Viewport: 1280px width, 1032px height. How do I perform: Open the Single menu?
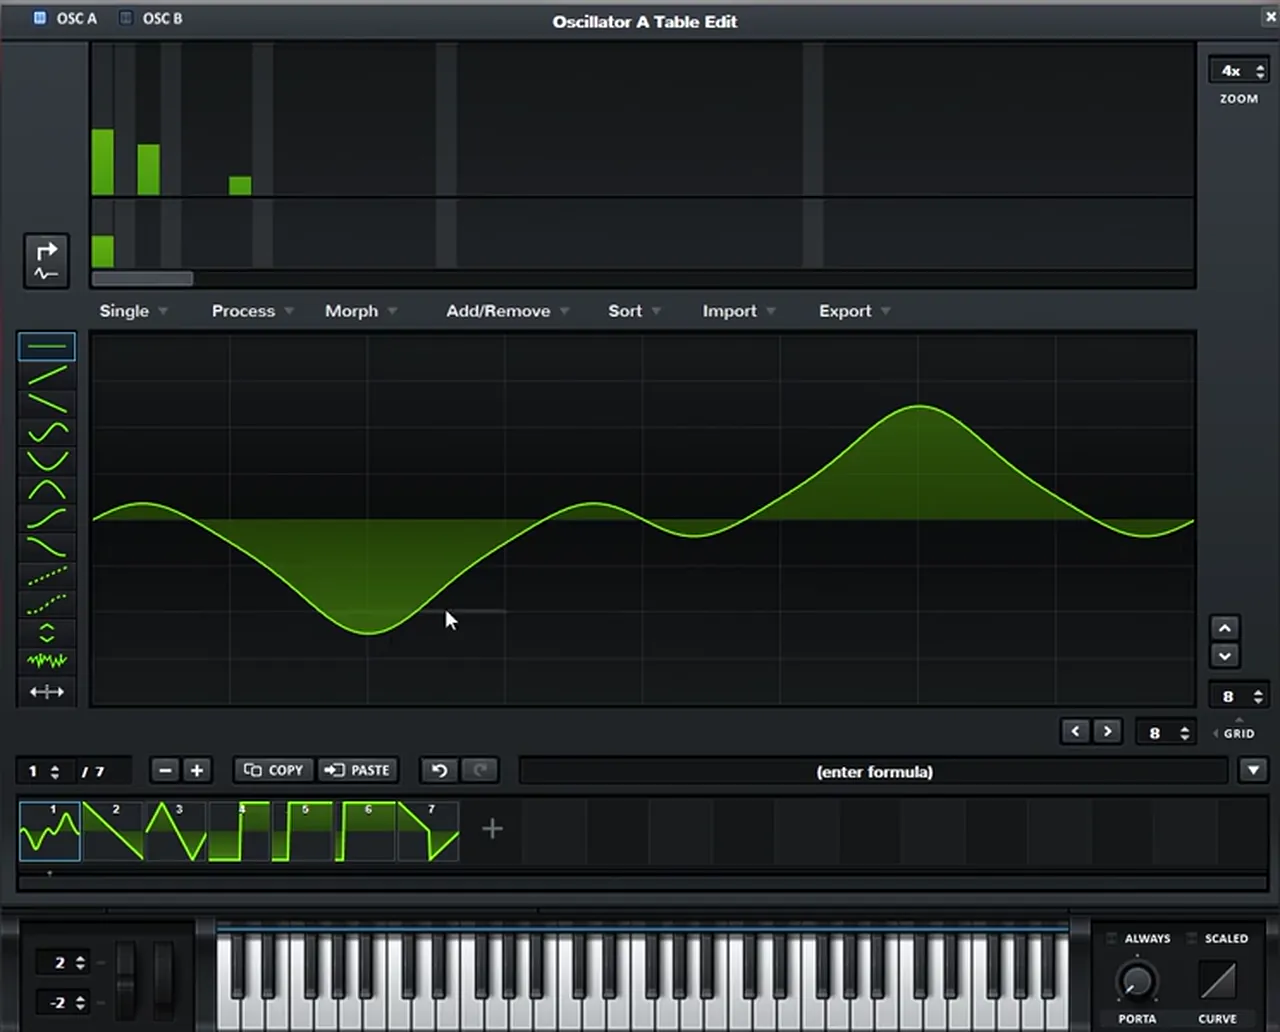133,311
